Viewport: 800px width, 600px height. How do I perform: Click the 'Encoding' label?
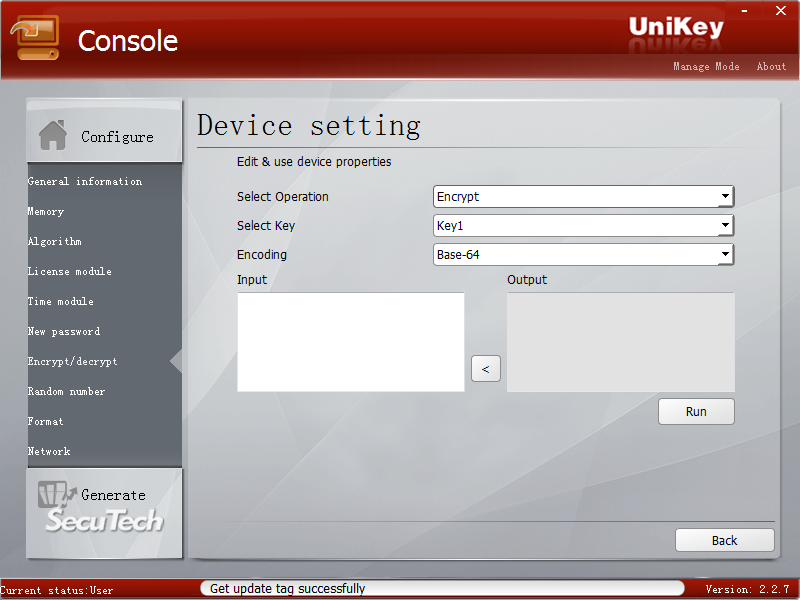[x=262, y=255]
